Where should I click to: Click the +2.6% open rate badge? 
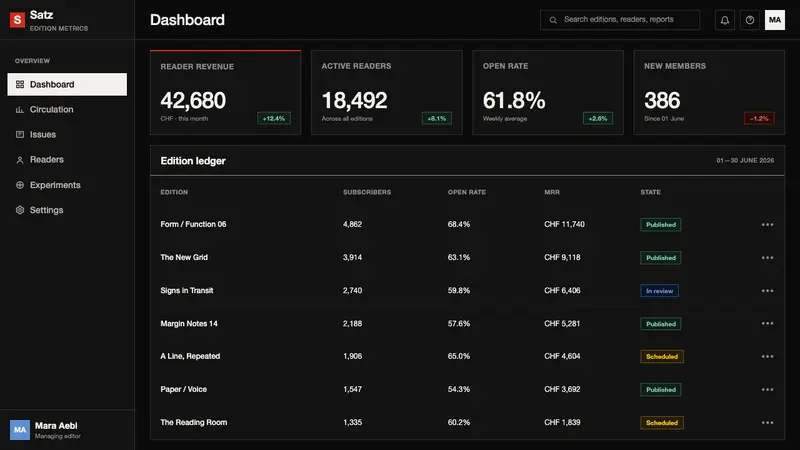598,118
